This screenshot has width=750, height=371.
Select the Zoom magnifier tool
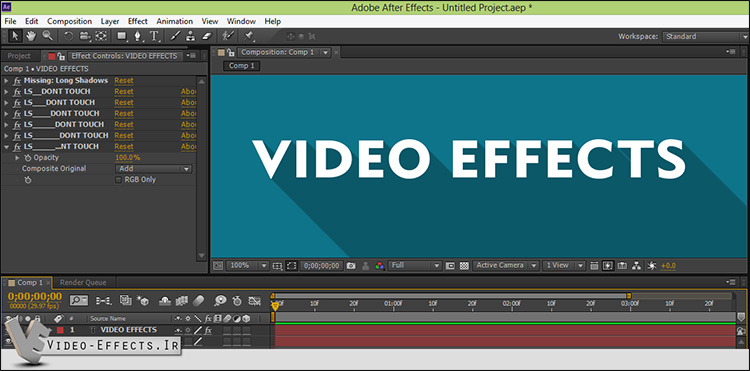(x=47, y=36)
